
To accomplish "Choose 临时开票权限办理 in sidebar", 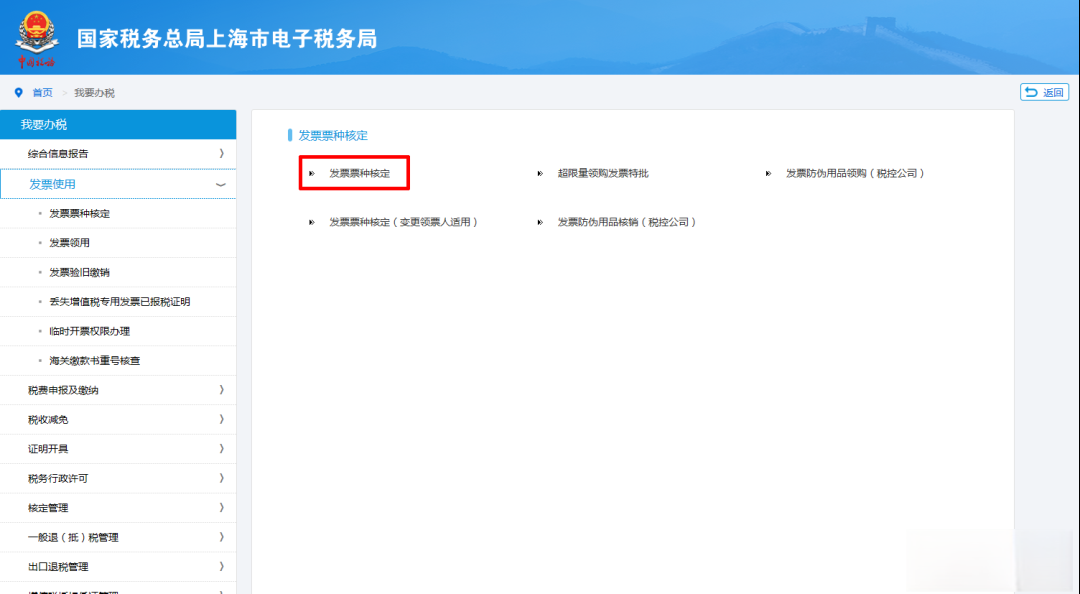I will point(89,331).
